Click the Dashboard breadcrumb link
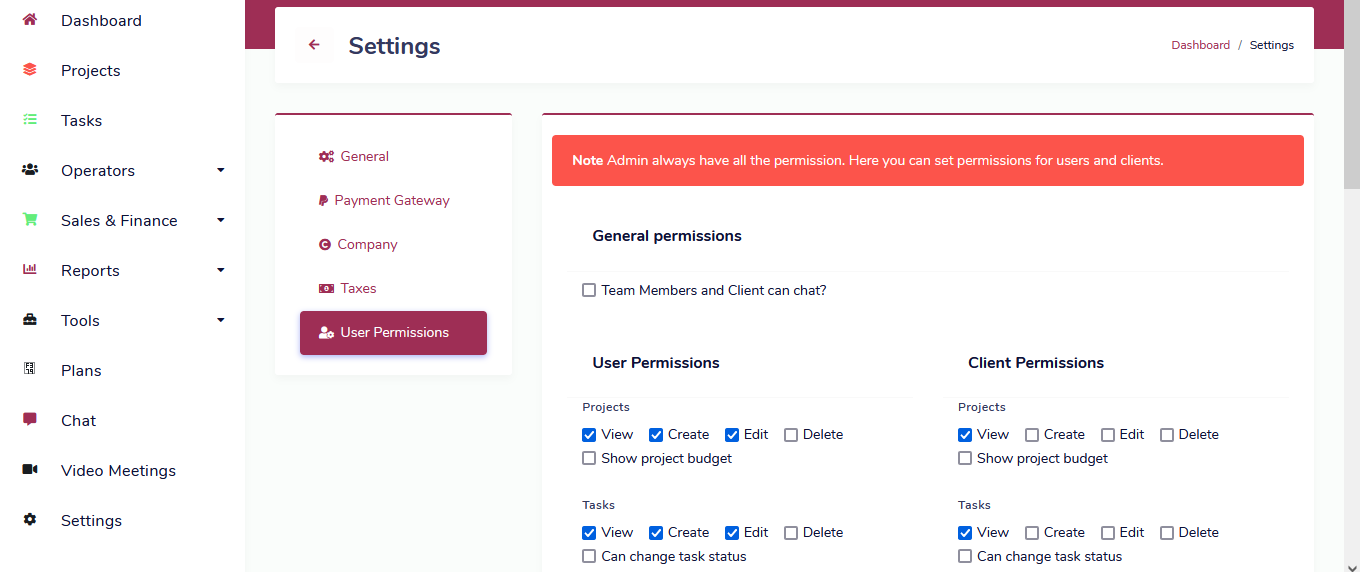 pyautogui.click(x=1200, y=45)
